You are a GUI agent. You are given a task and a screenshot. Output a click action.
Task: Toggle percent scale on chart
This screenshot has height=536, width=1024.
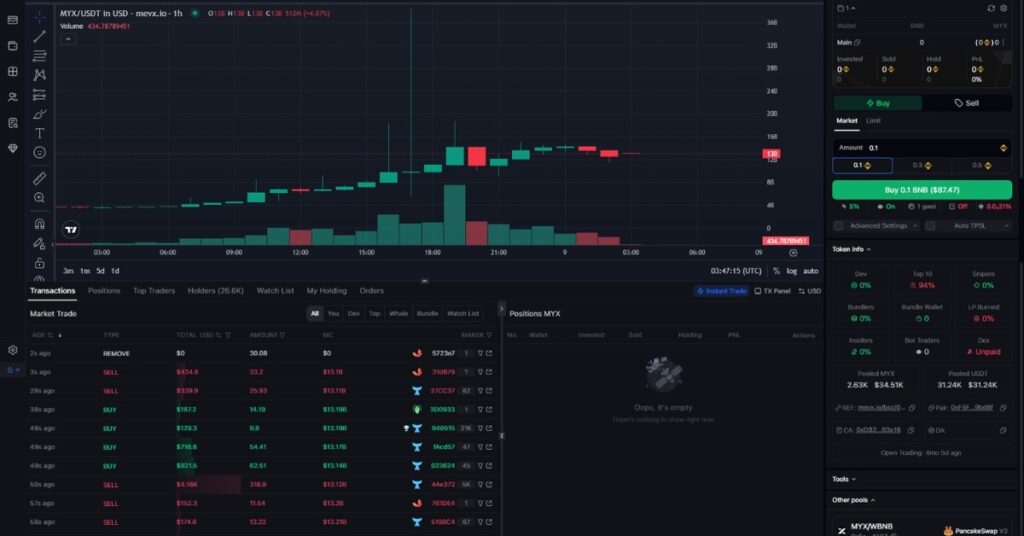776,271
